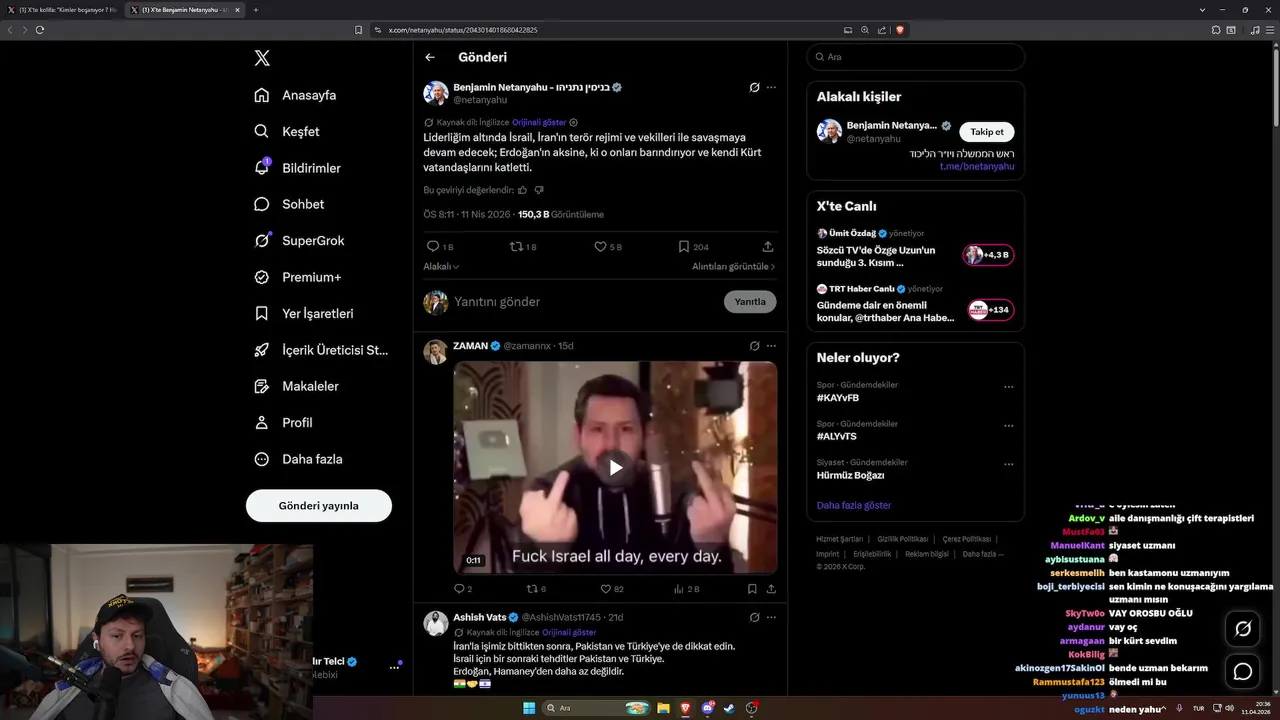Screen dimensions: 1280x720
Task: Open Yer İşaretleri bookmarks
Action: pos(304,313)
